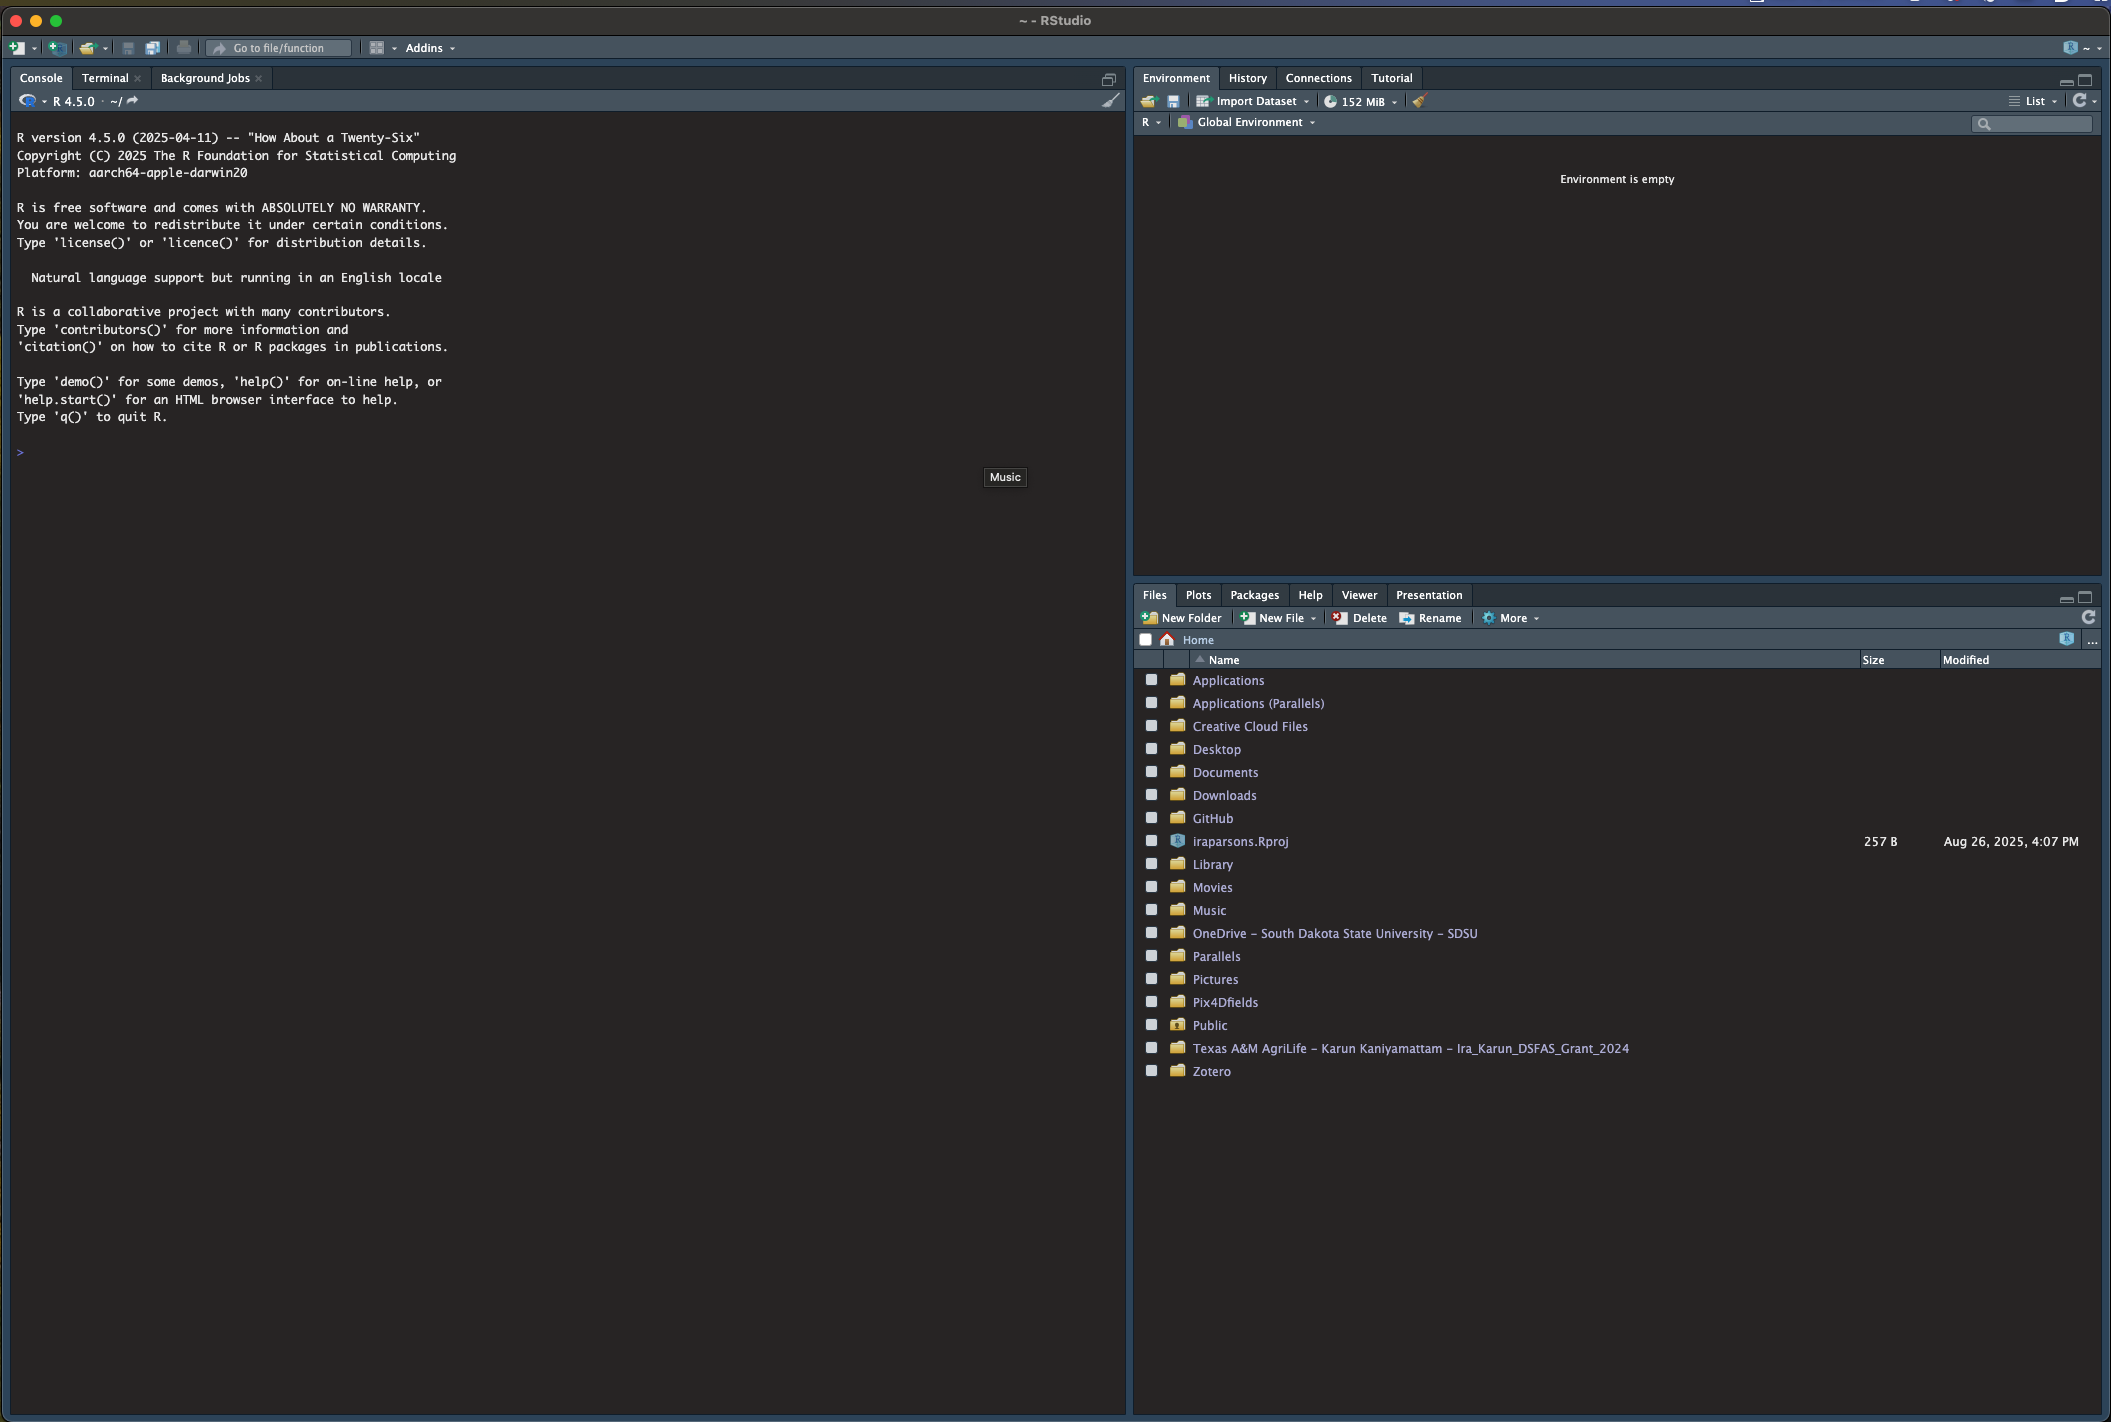Check the Zotero folder checkbox
Screen dimensions: 2111x1422
point(1151,1071)
